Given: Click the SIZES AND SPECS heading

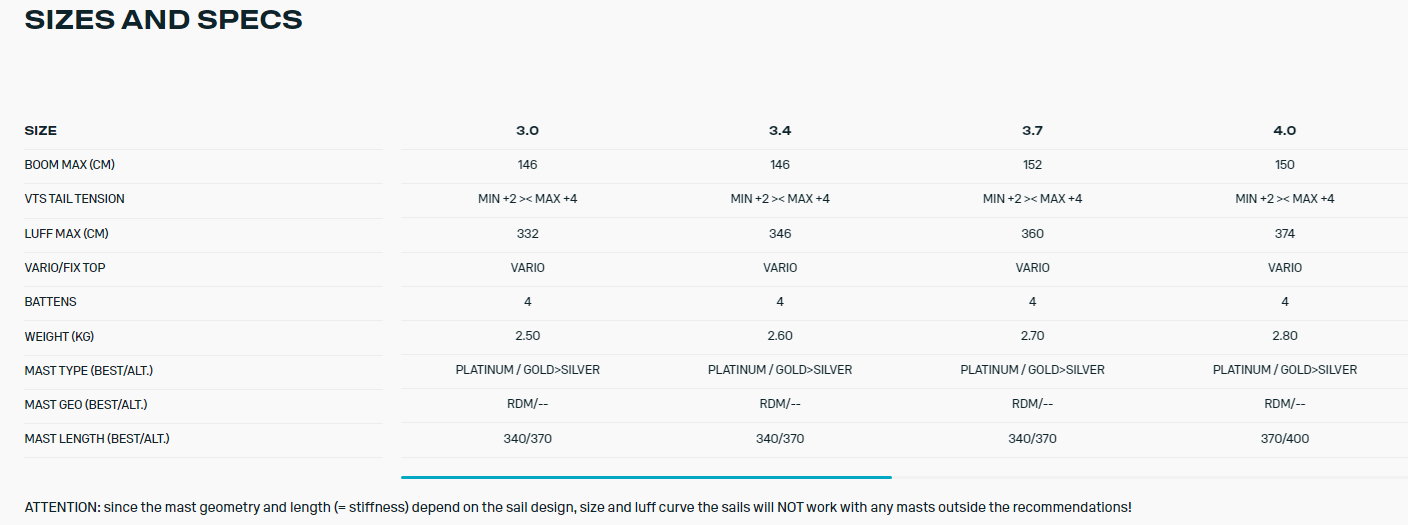Looking at the screenshot, I should [x=163, y=19].
